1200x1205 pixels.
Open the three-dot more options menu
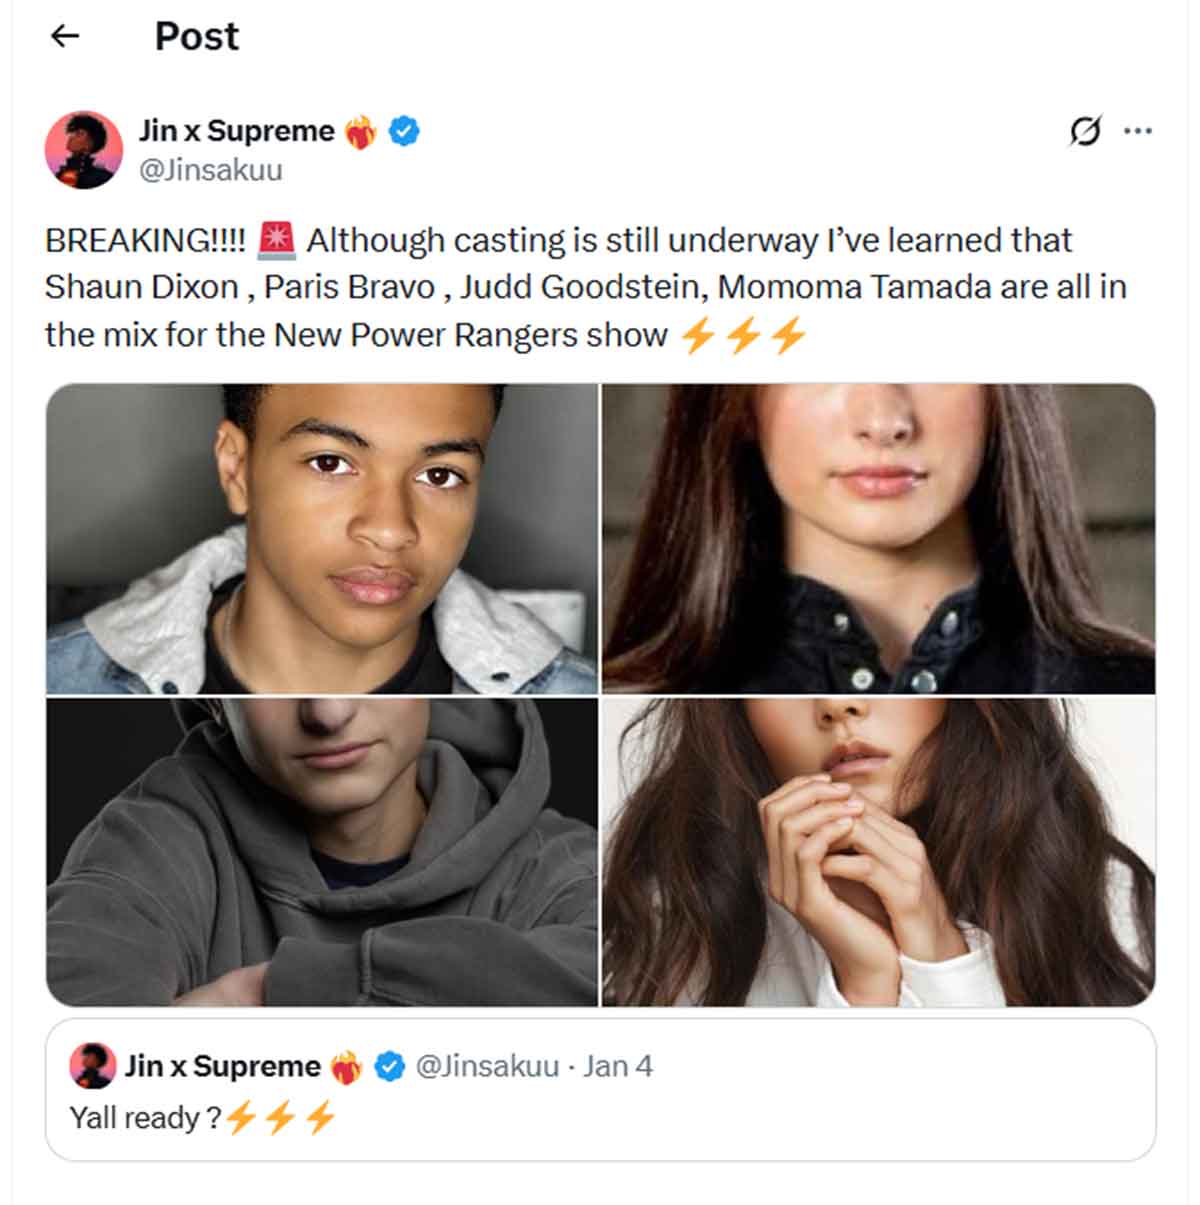(1138, 131)
